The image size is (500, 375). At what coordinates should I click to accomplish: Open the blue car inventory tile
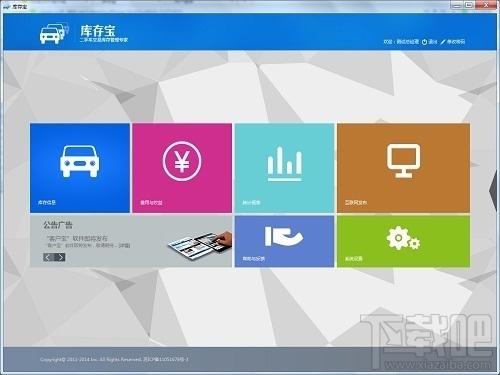[x=80, y=168]
